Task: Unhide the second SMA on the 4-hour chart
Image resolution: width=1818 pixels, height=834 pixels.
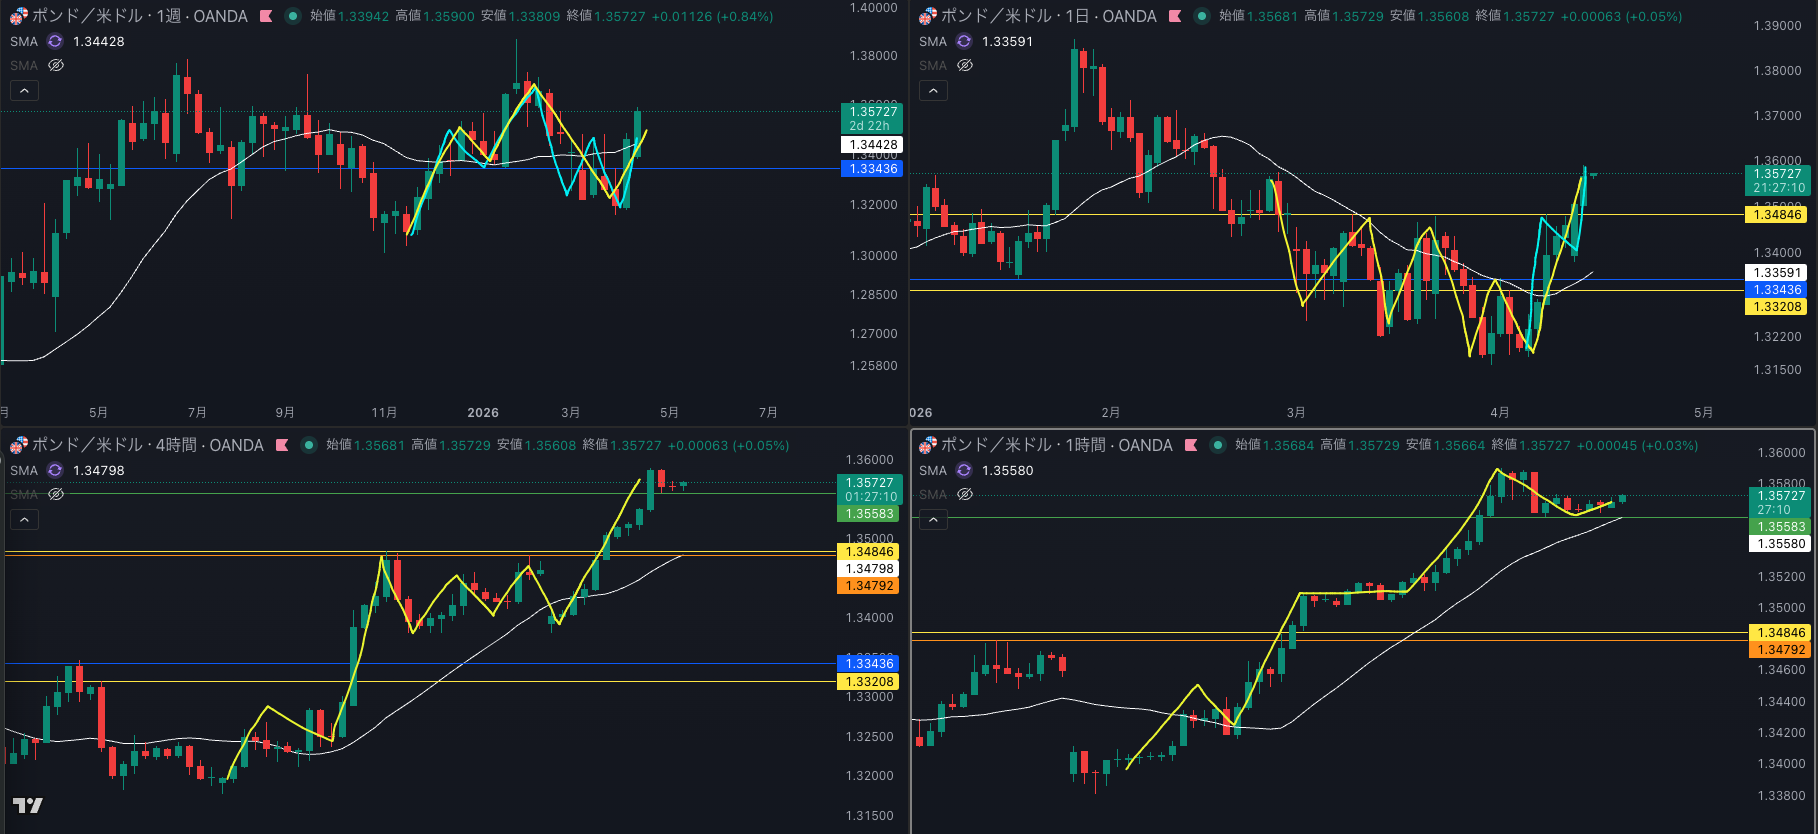Action: point(56,494)
